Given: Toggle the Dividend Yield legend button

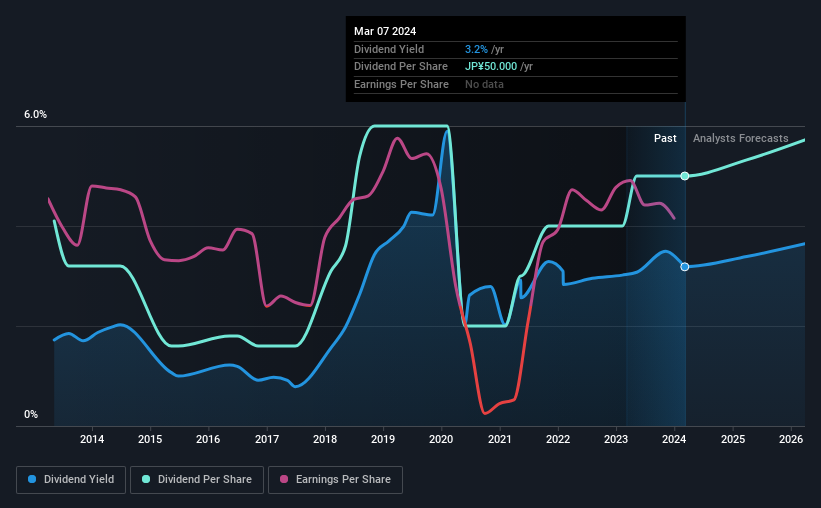Looking at the screenshot, I should click(x=71, y=479).
